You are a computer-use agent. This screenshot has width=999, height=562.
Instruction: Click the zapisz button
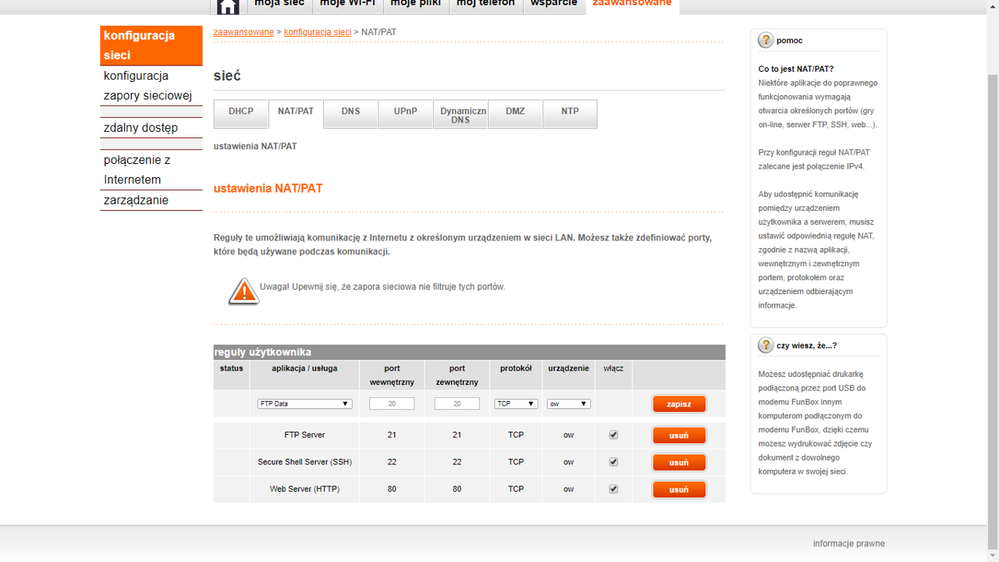pyautogui.click(x=679, y=404)
